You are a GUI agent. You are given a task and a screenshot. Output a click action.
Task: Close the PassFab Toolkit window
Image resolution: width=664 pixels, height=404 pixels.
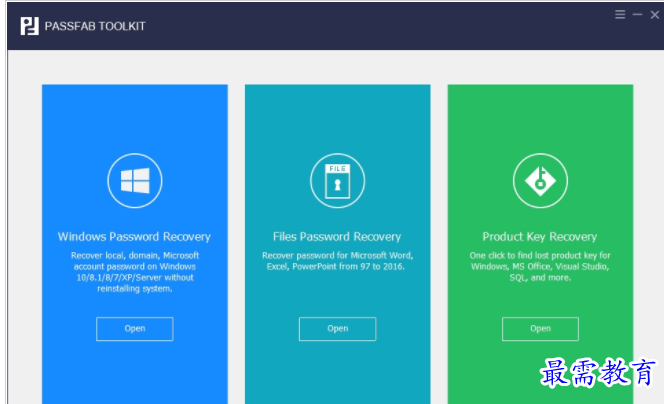pos(655,15)
